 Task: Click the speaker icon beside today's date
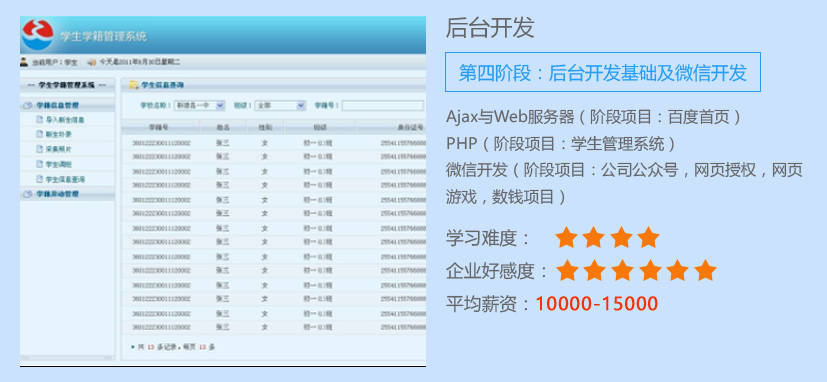tap(92, 62)
